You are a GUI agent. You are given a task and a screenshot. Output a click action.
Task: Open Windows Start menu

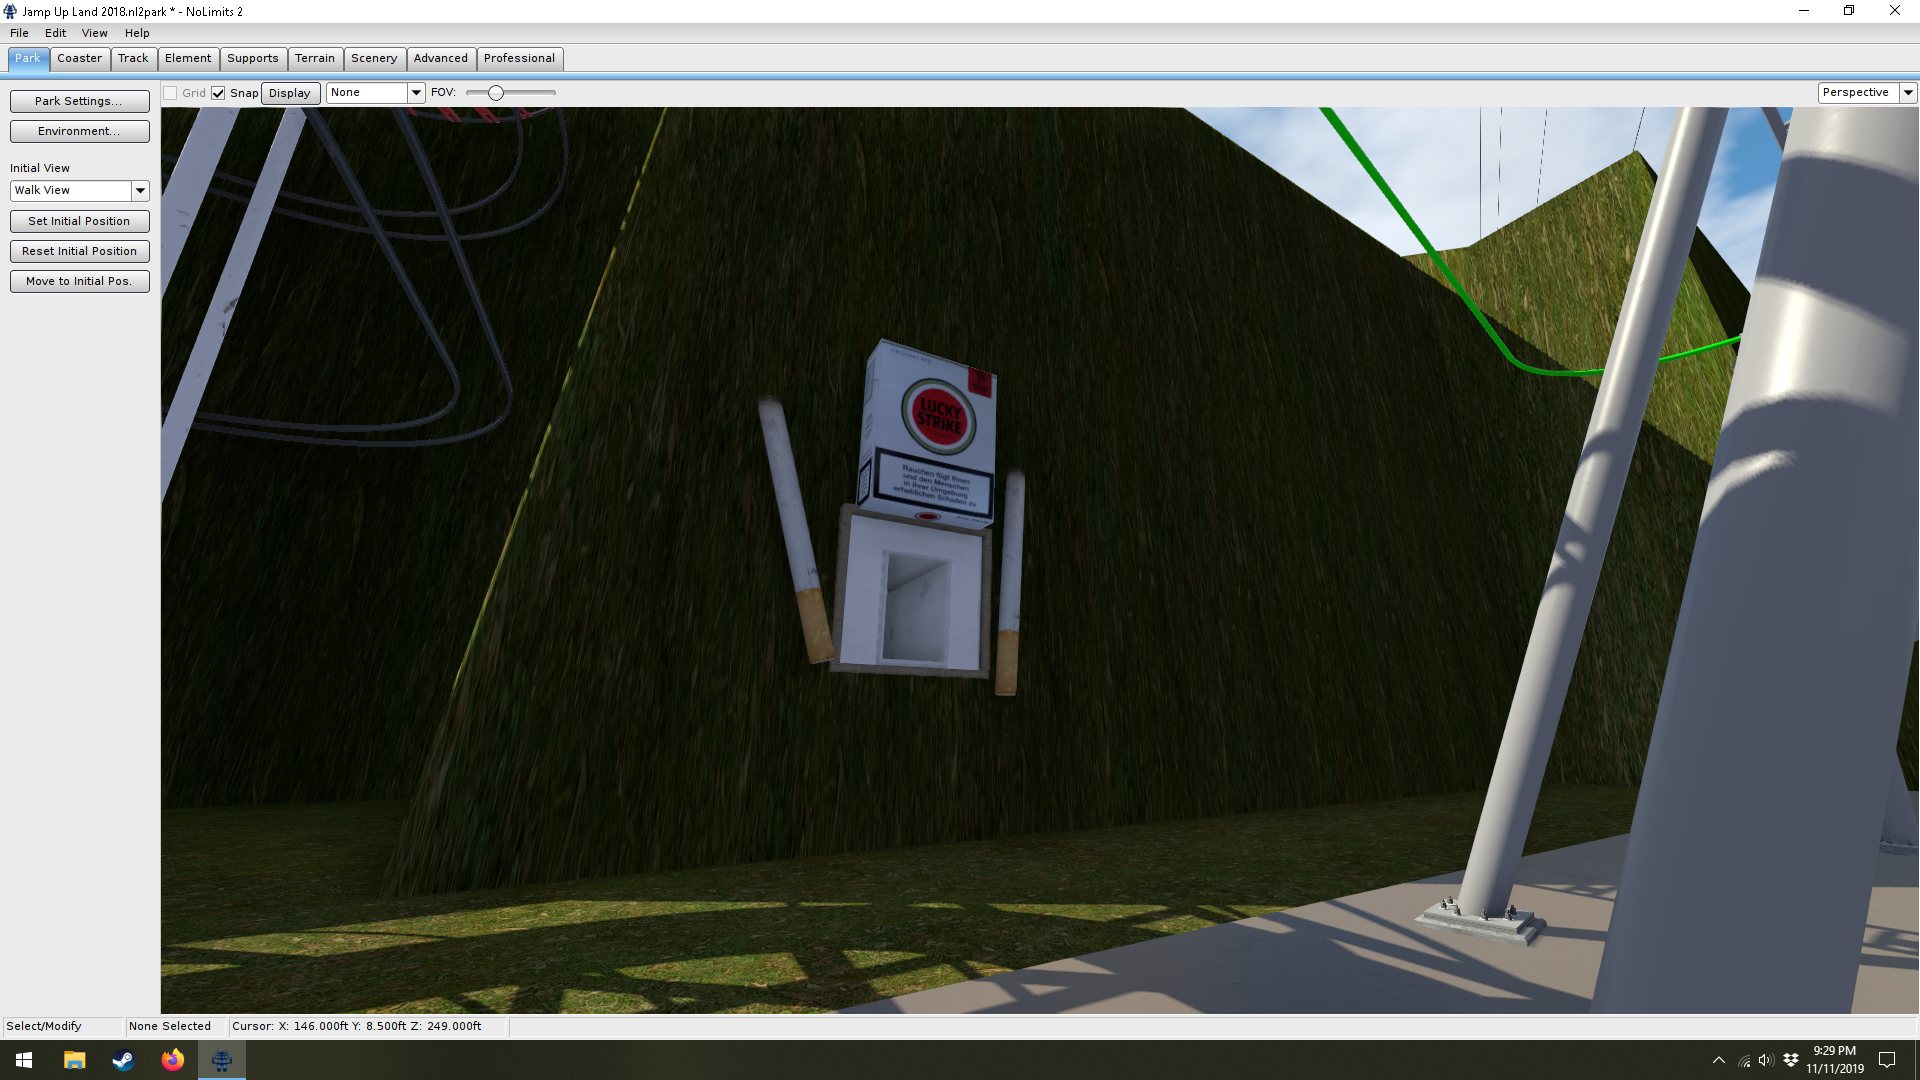pos(24,1060)
